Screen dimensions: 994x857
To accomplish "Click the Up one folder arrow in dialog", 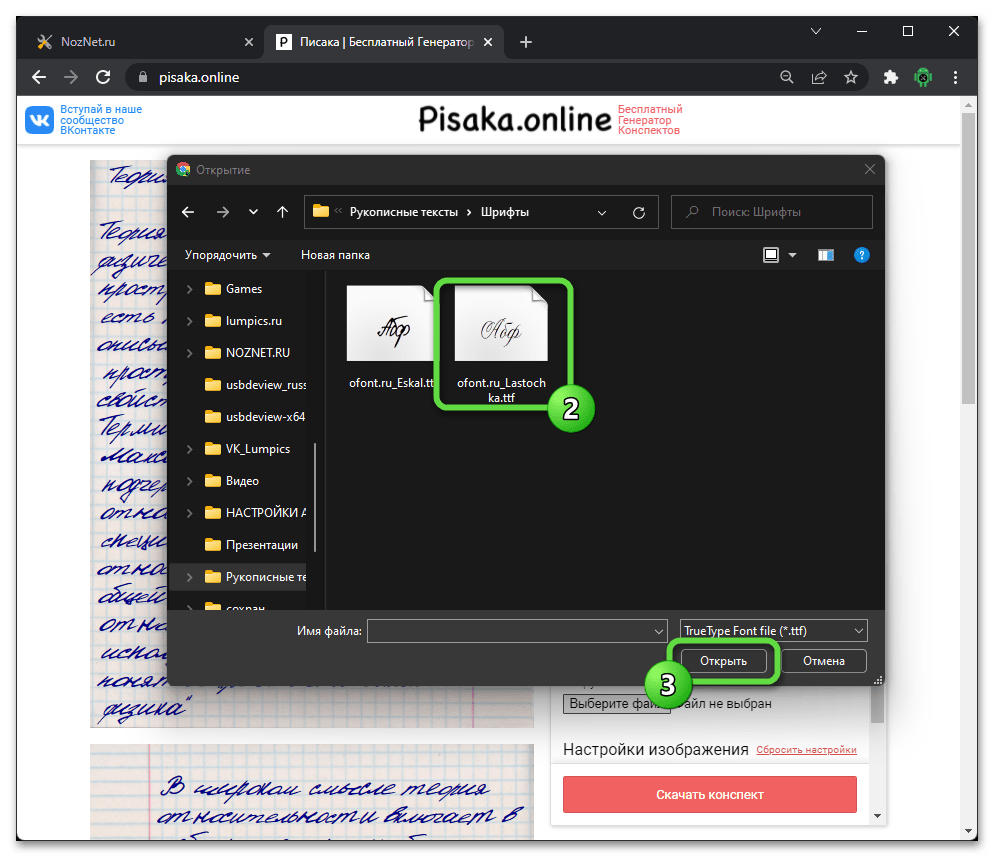I will point(282,212).
